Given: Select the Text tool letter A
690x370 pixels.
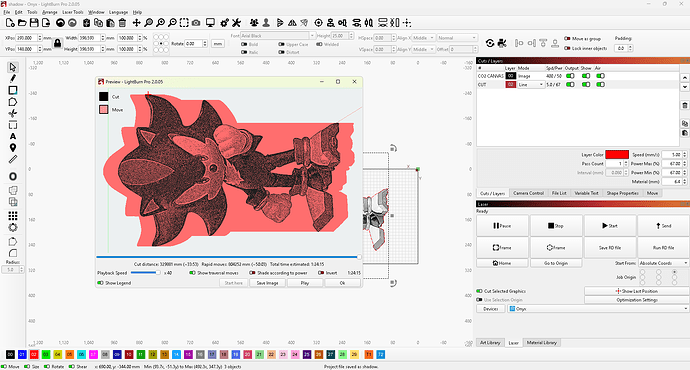Looking at the screenshot, I should tap(13, 136).
